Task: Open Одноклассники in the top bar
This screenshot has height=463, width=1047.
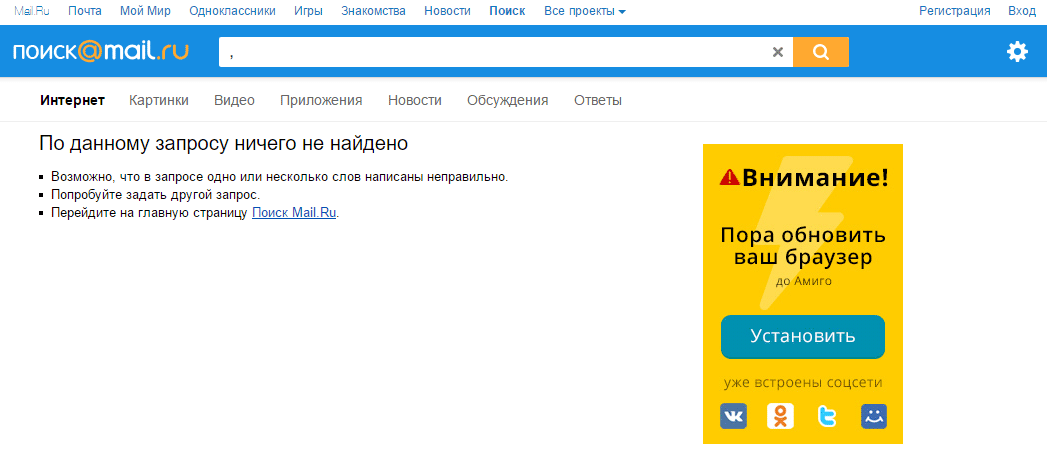Action: coord(232,11)
